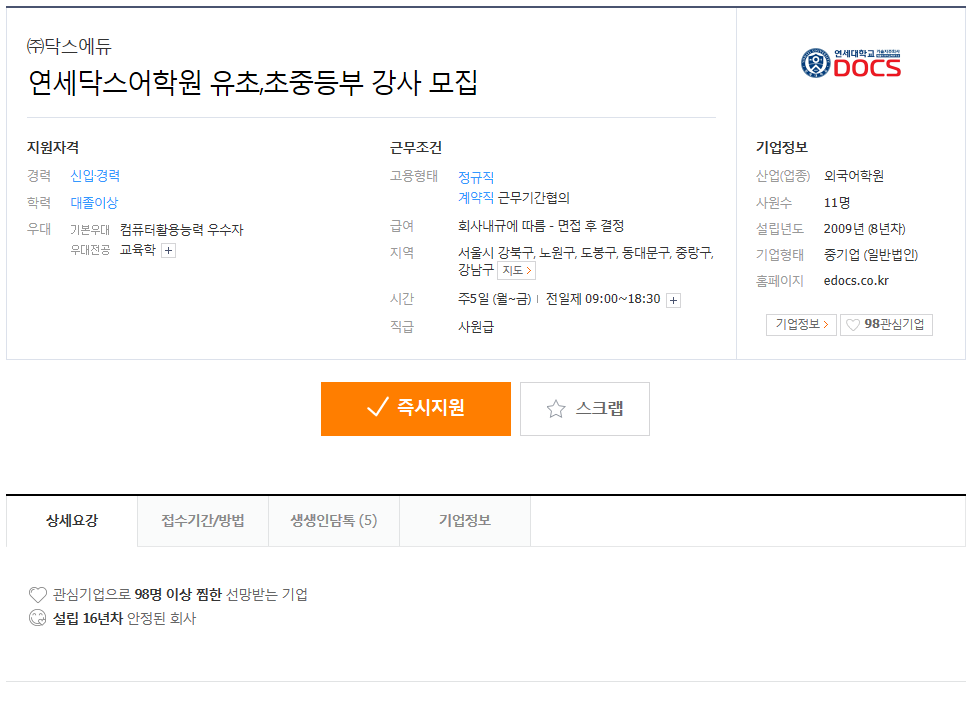Click the ㈜닥스에듀 company name
This screenshot has height=712, width=972.
click(69, 46)
